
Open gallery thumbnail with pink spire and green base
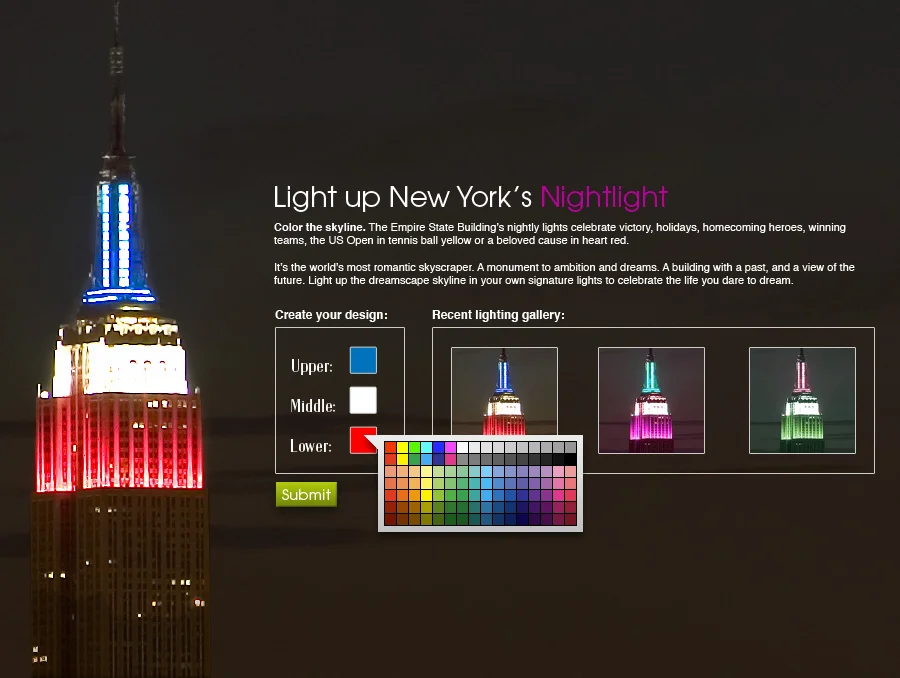pos(802,400)
